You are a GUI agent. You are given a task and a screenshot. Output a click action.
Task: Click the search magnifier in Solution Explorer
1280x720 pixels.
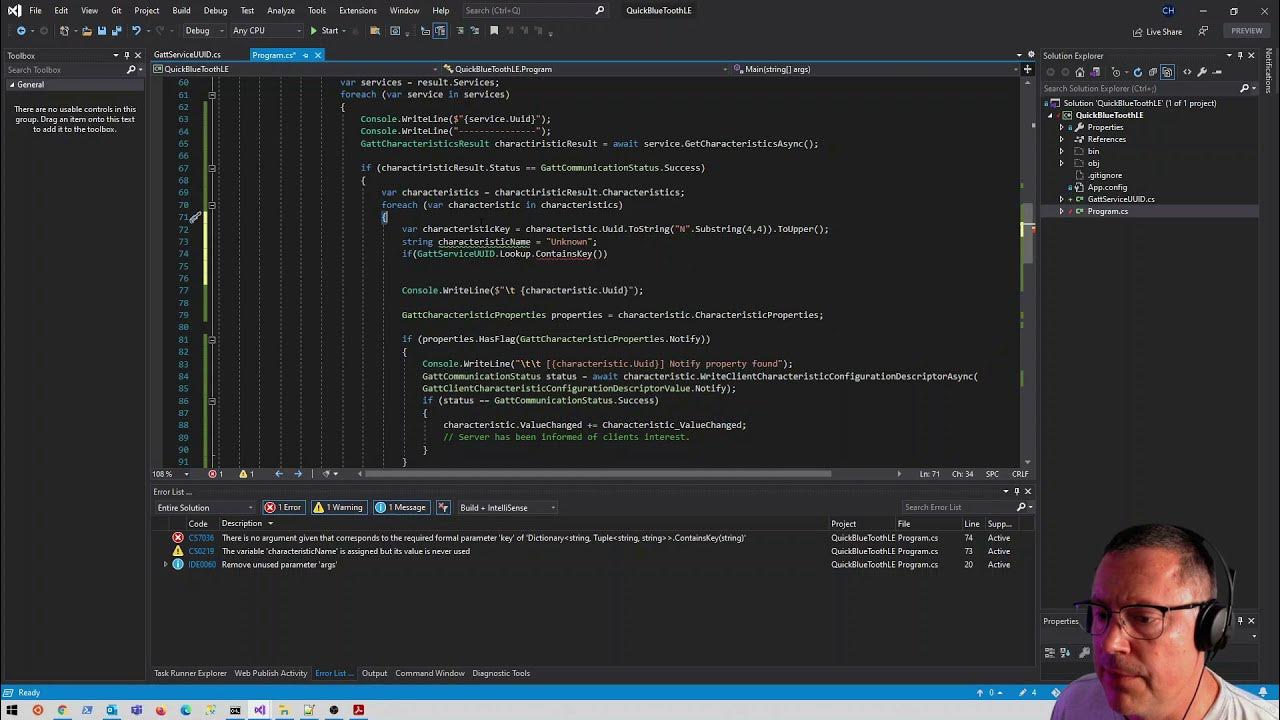1244,88
